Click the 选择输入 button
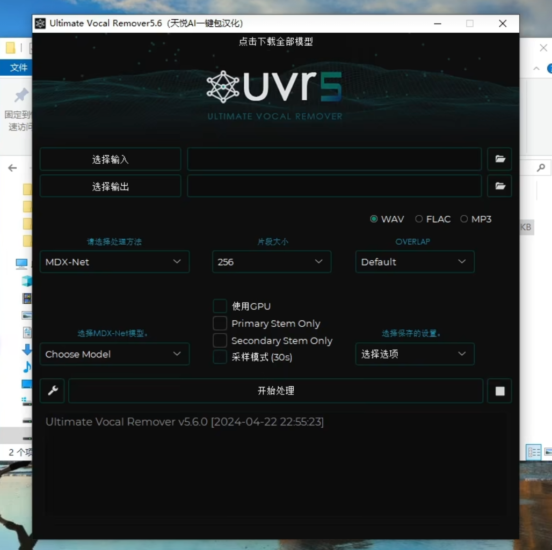This screenshot has height=550, width=552. (111, 159)
